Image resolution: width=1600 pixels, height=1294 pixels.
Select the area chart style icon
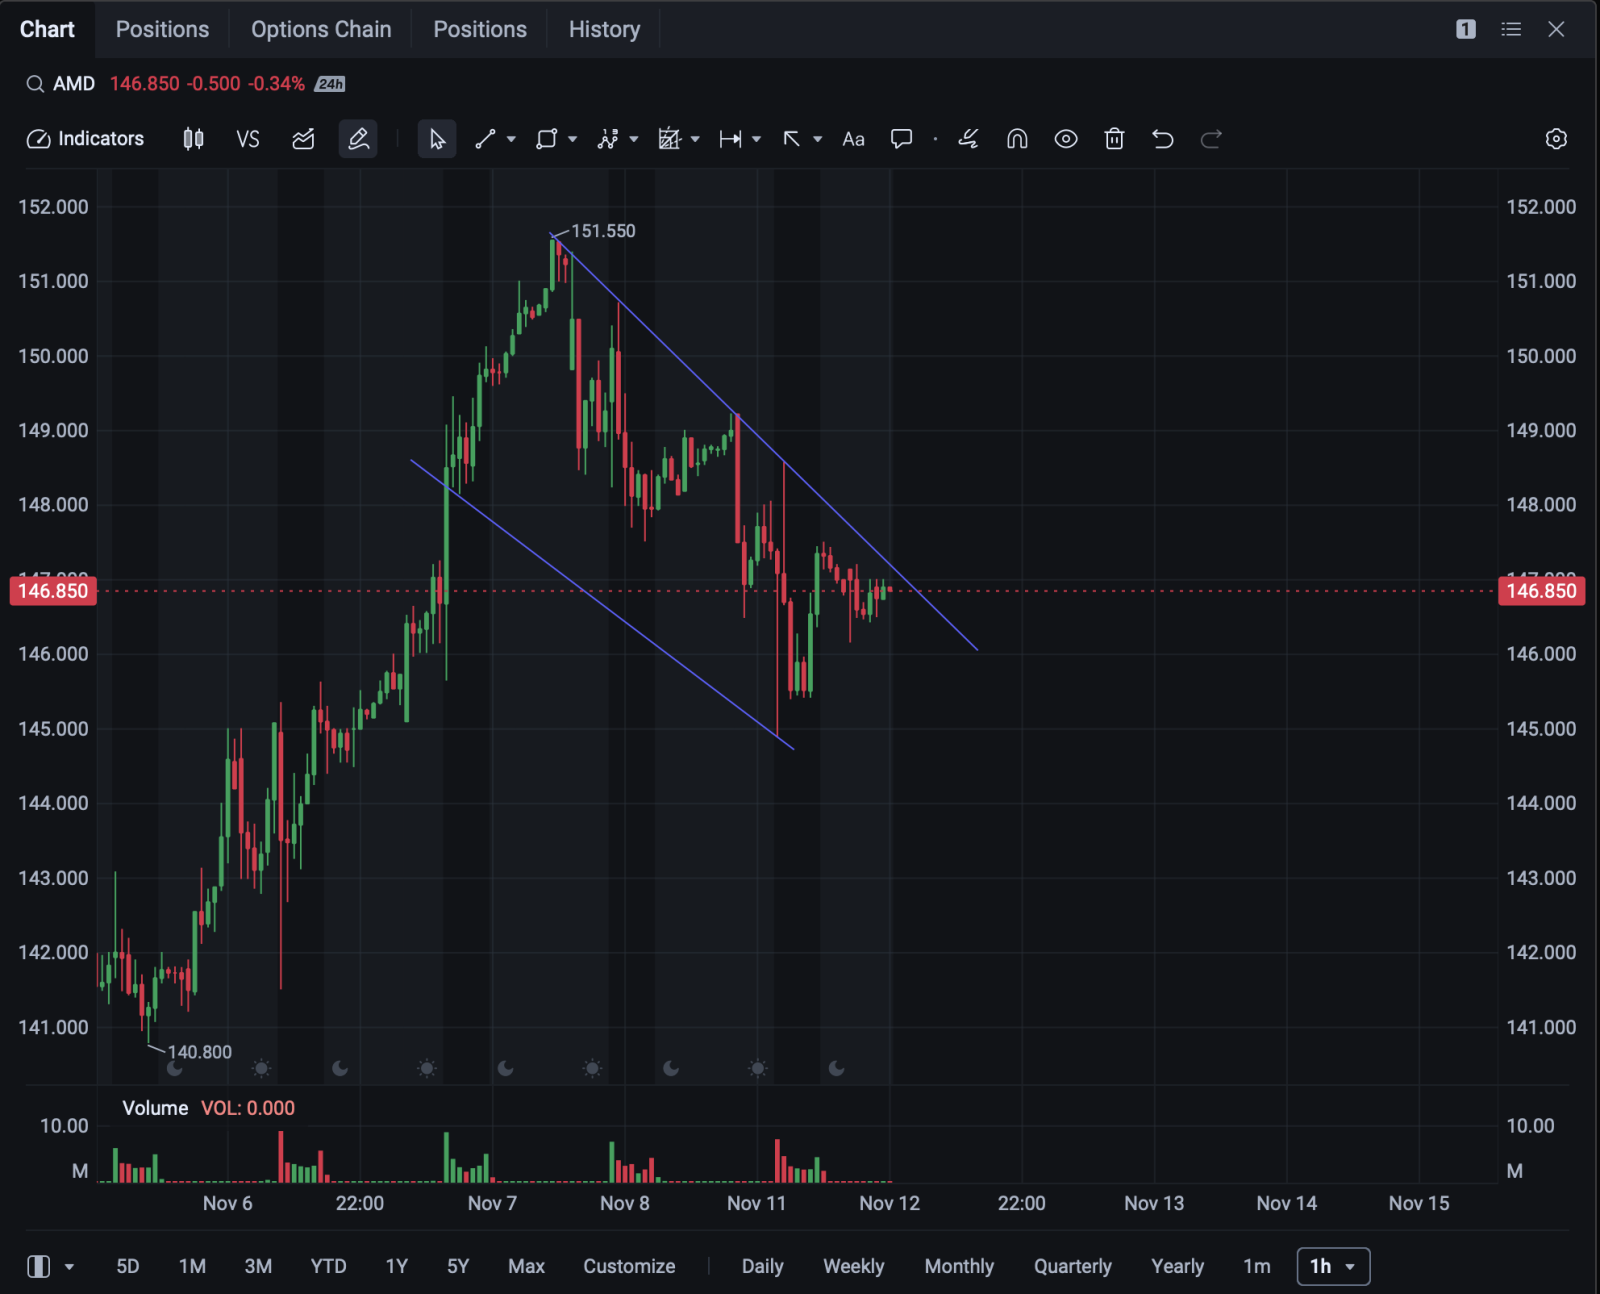coord(303,139)
